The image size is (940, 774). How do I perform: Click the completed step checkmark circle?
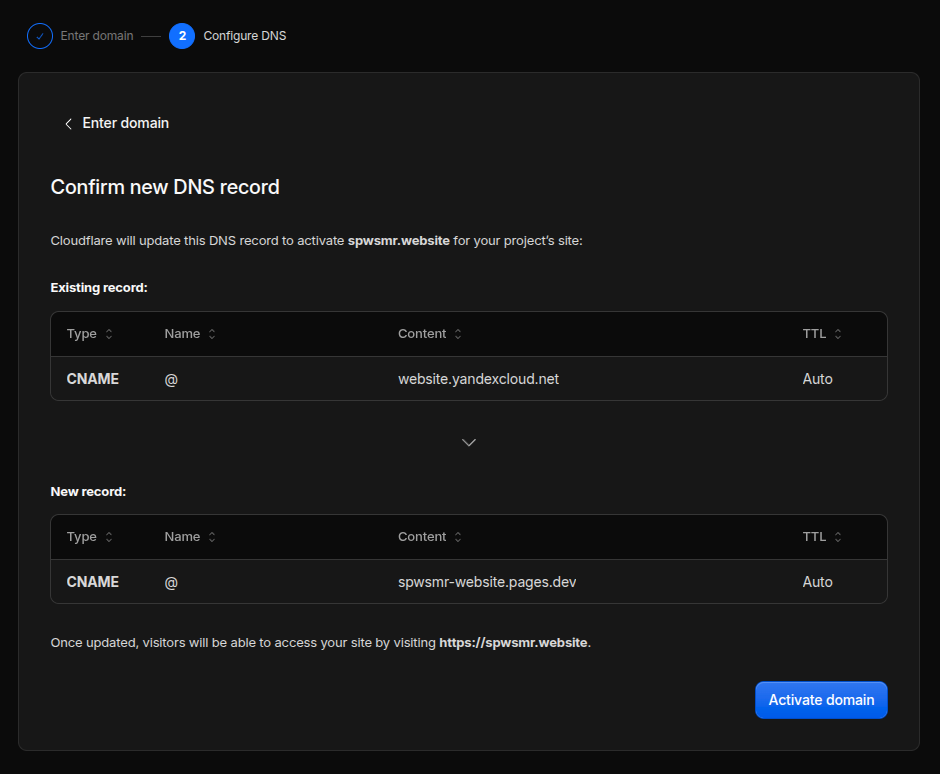(x=40, y=36)
